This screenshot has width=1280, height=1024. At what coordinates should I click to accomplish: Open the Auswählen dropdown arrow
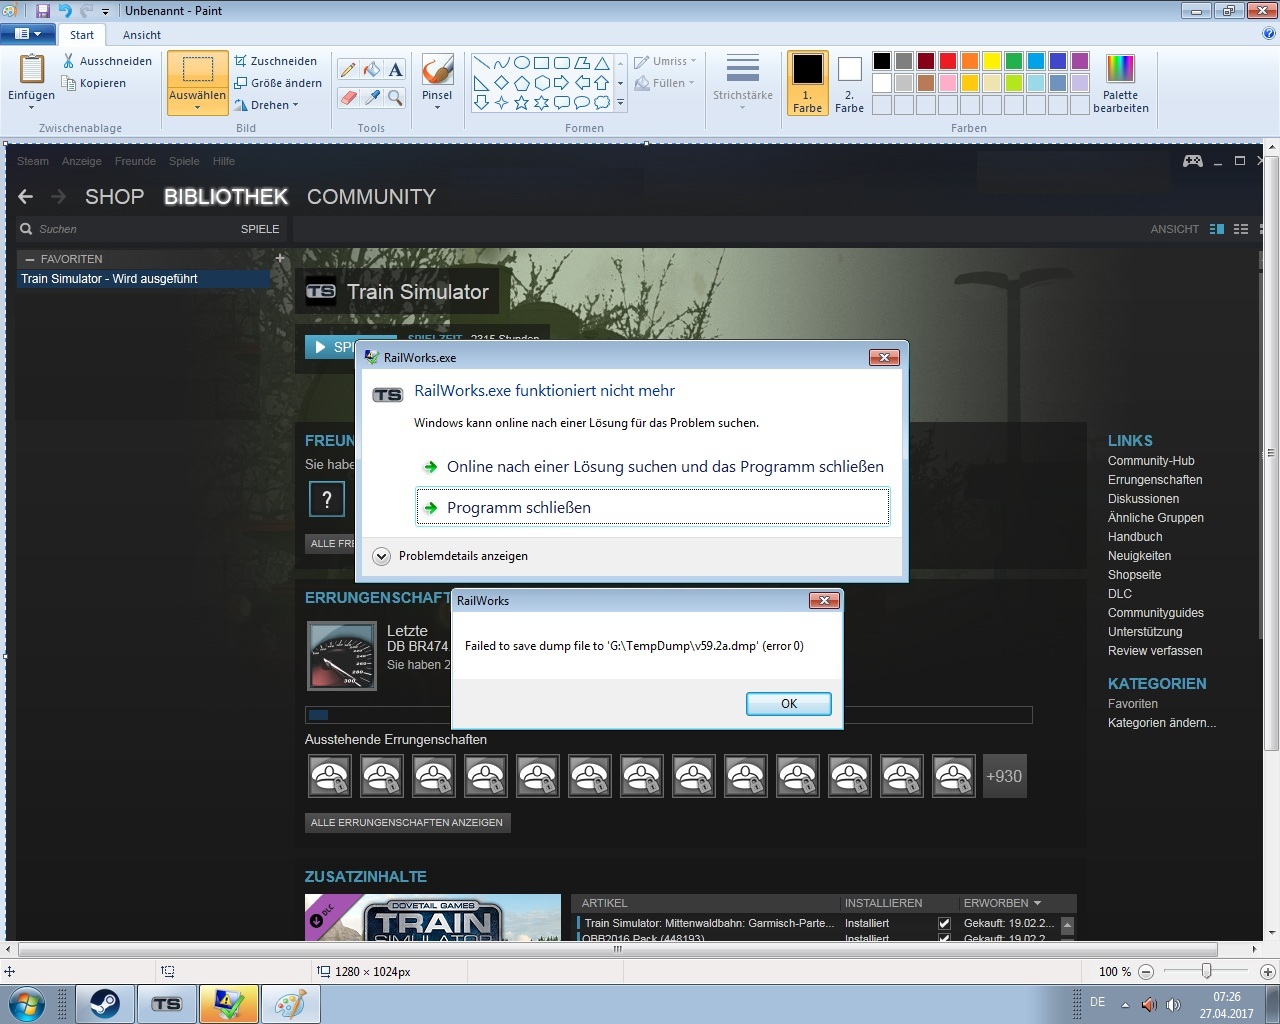(x=198, y=107)
